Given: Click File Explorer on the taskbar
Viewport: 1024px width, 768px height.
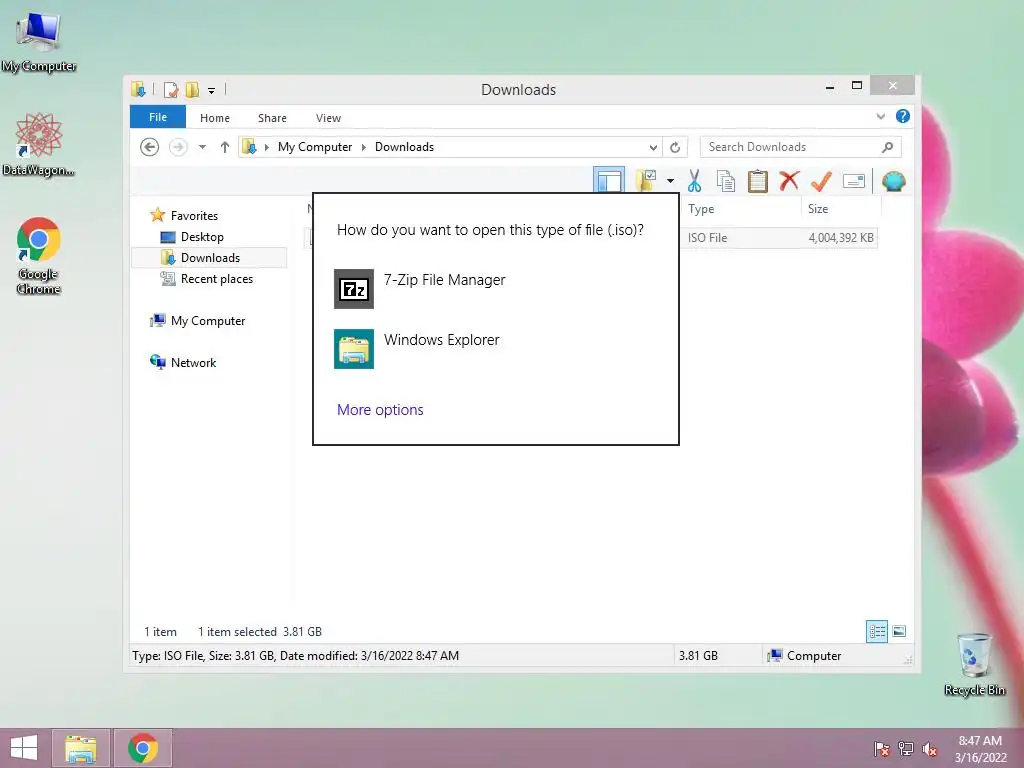Looking at the screenshot, I should coord(81,748).
